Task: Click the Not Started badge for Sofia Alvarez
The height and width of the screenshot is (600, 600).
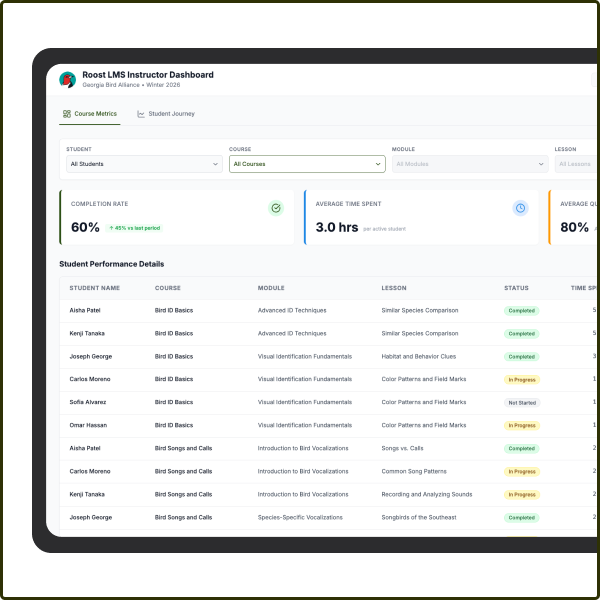Action: (522, 403)
